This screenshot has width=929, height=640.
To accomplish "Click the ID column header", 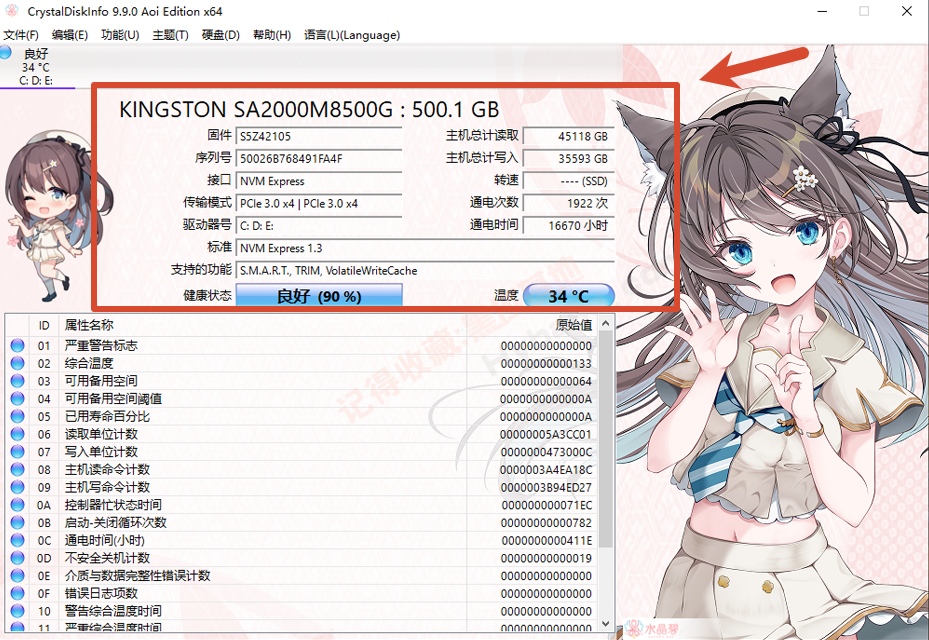I will pos(44,325).
